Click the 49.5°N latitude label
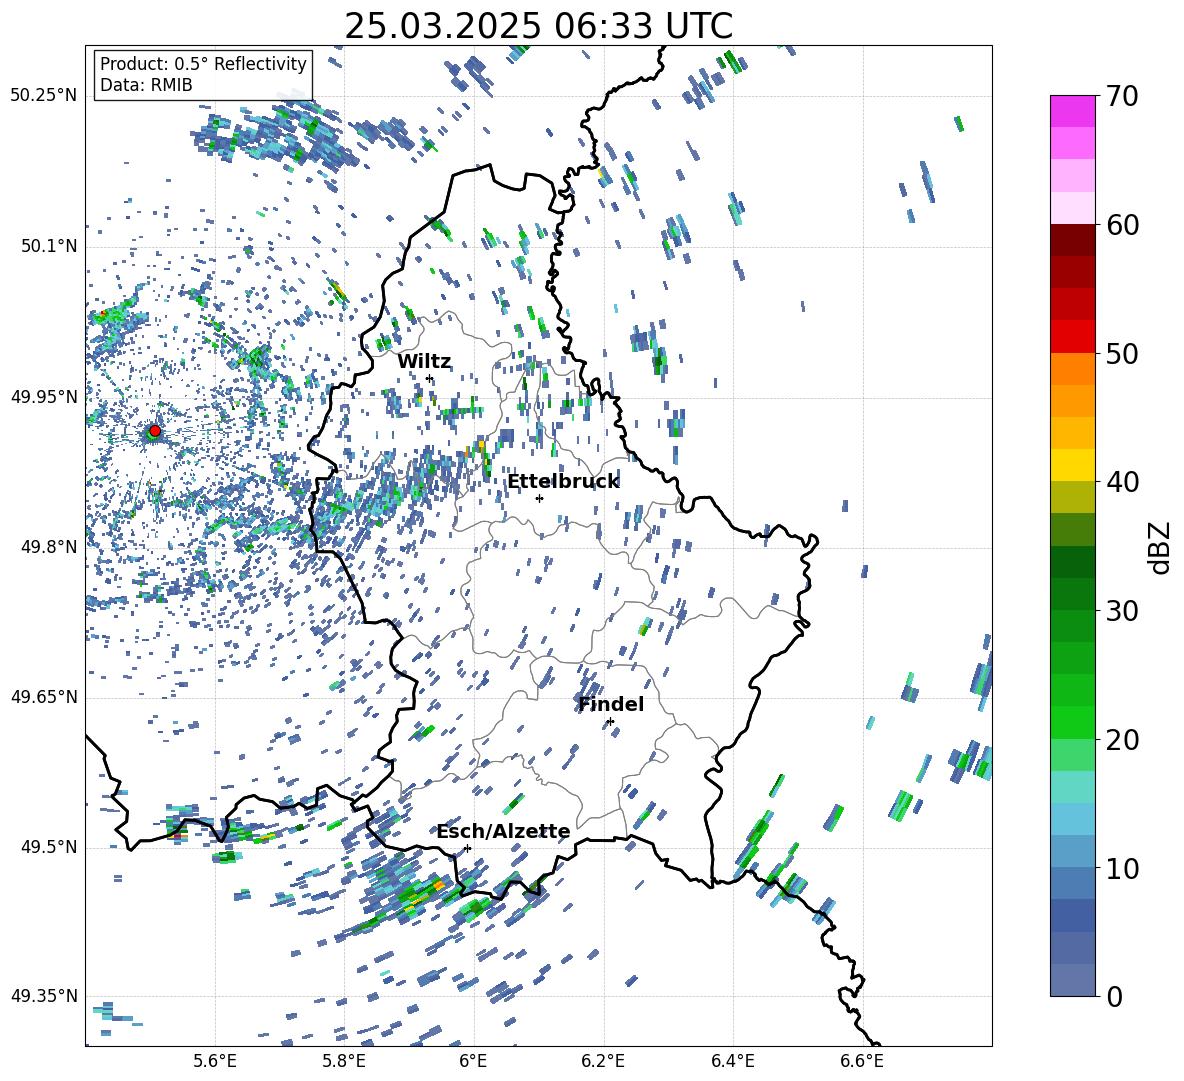Viewport: 1184px width, 1081px height. coord(47,846)
